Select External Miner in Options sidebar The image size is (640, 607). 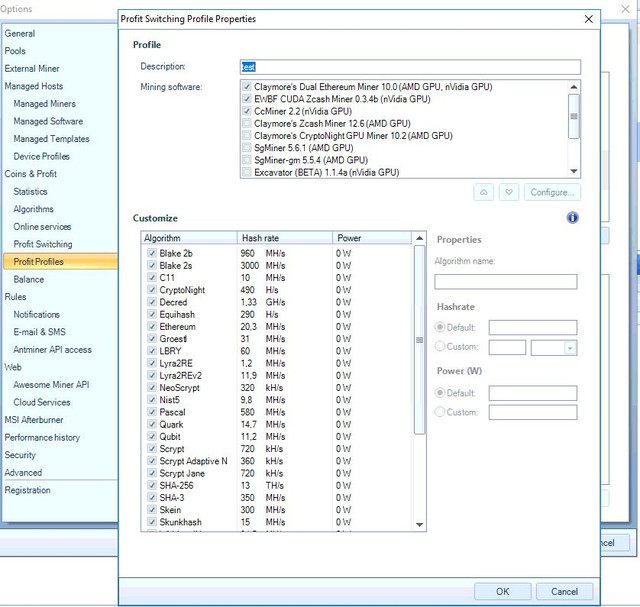(32, 69)
